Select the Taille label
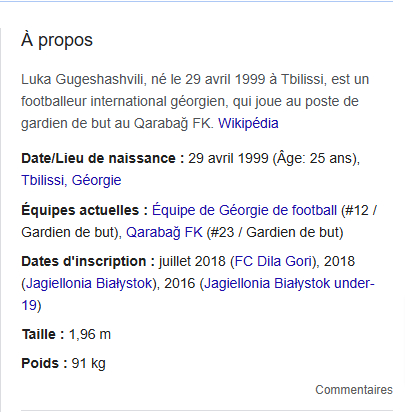The width and height of the screenshot is (405, 412). [x=43, y=334]
